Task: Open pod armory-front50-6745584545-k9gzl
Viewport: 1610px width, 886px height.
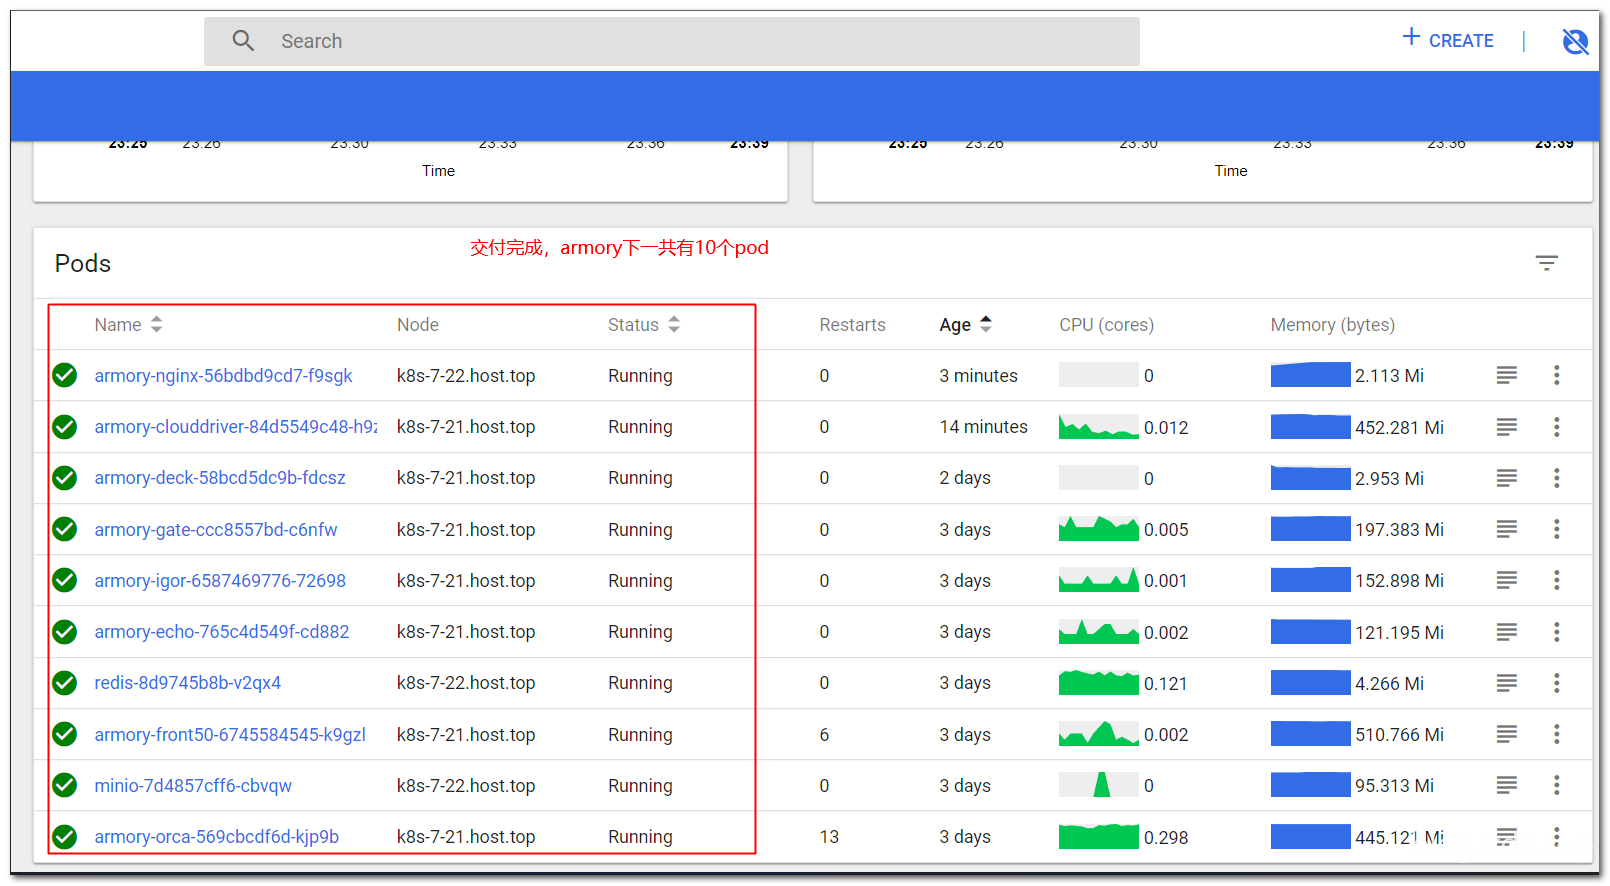Action: click(230, 735)
